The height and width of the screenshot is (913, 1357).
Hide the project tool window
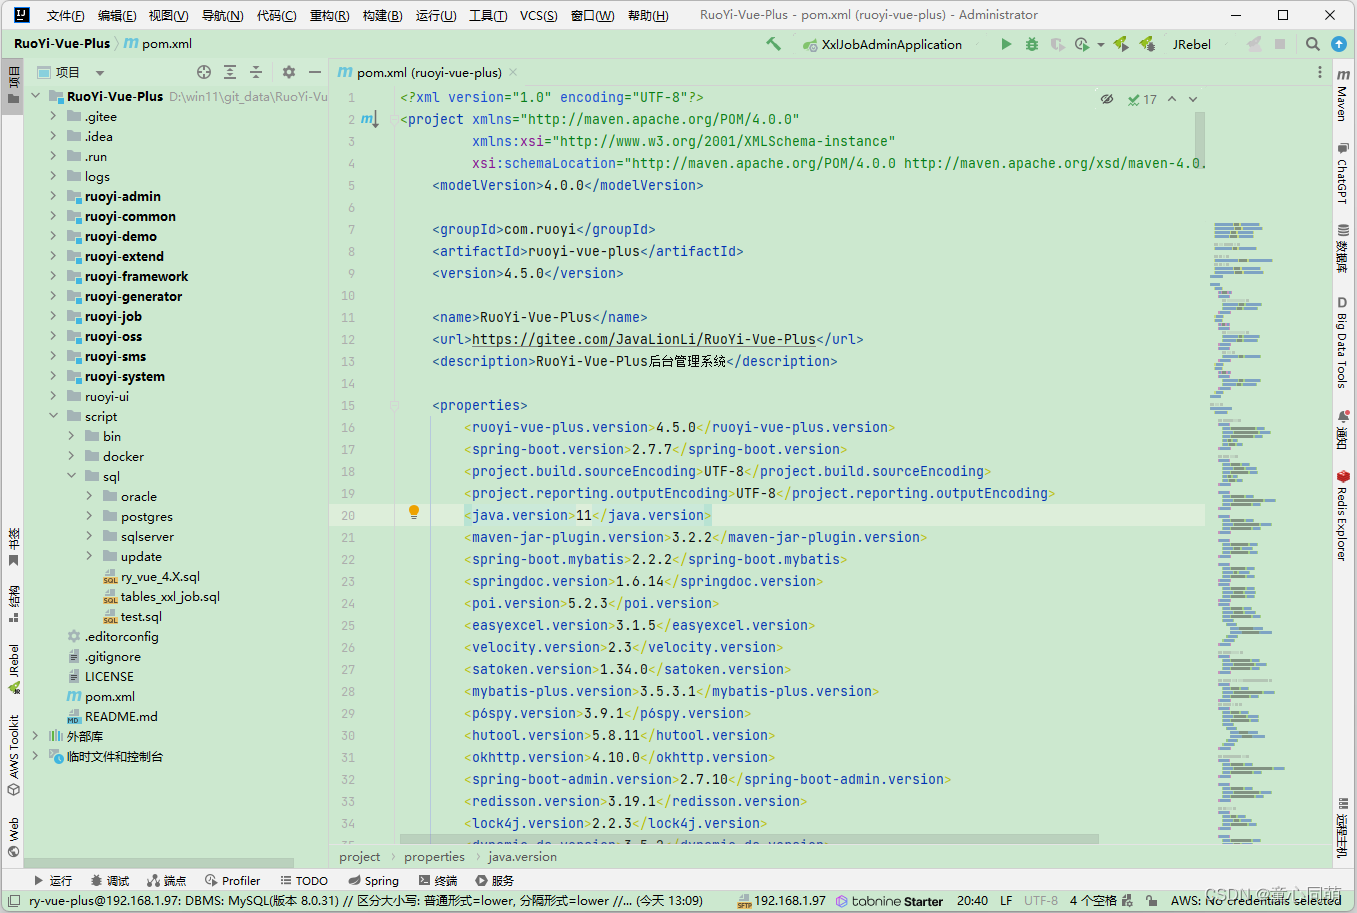[x=315, y=72]
